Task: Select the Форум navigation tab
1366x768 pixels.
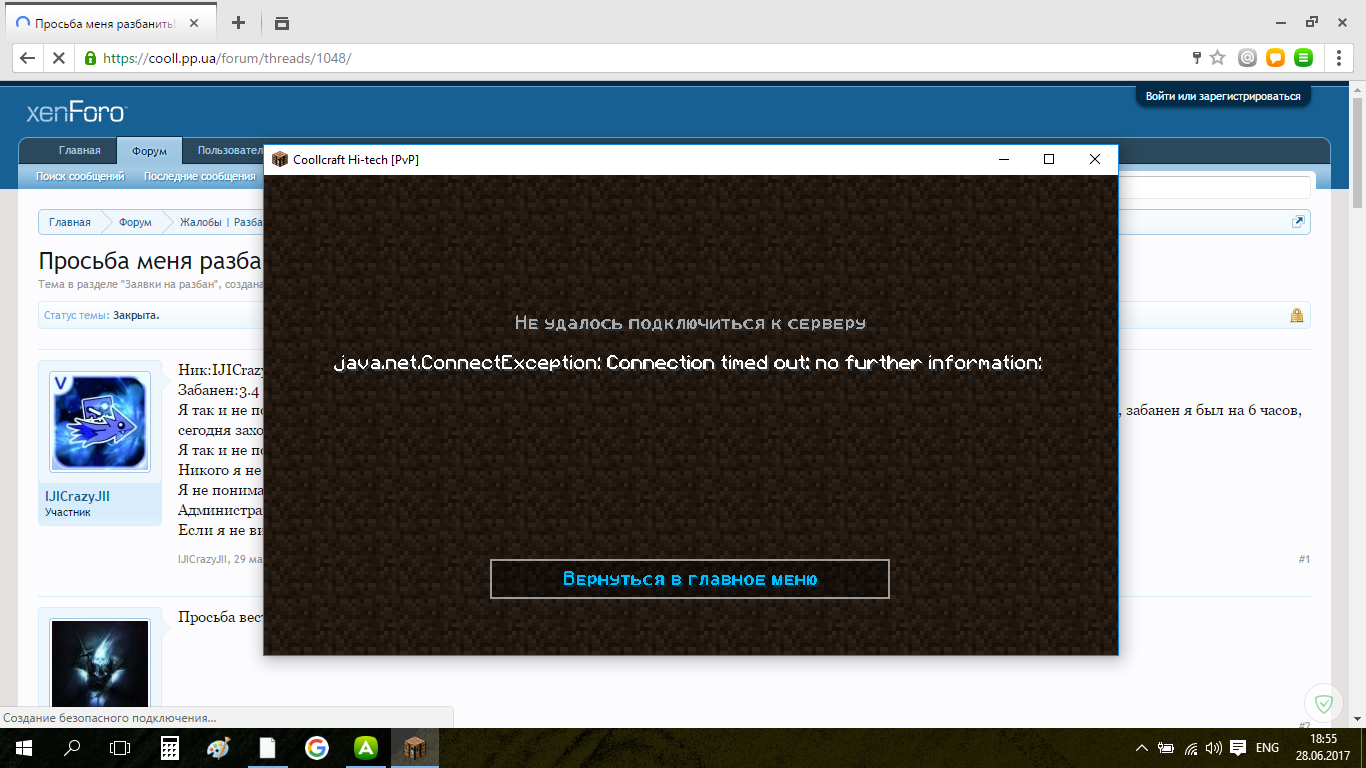Action: tap(149, 151)
